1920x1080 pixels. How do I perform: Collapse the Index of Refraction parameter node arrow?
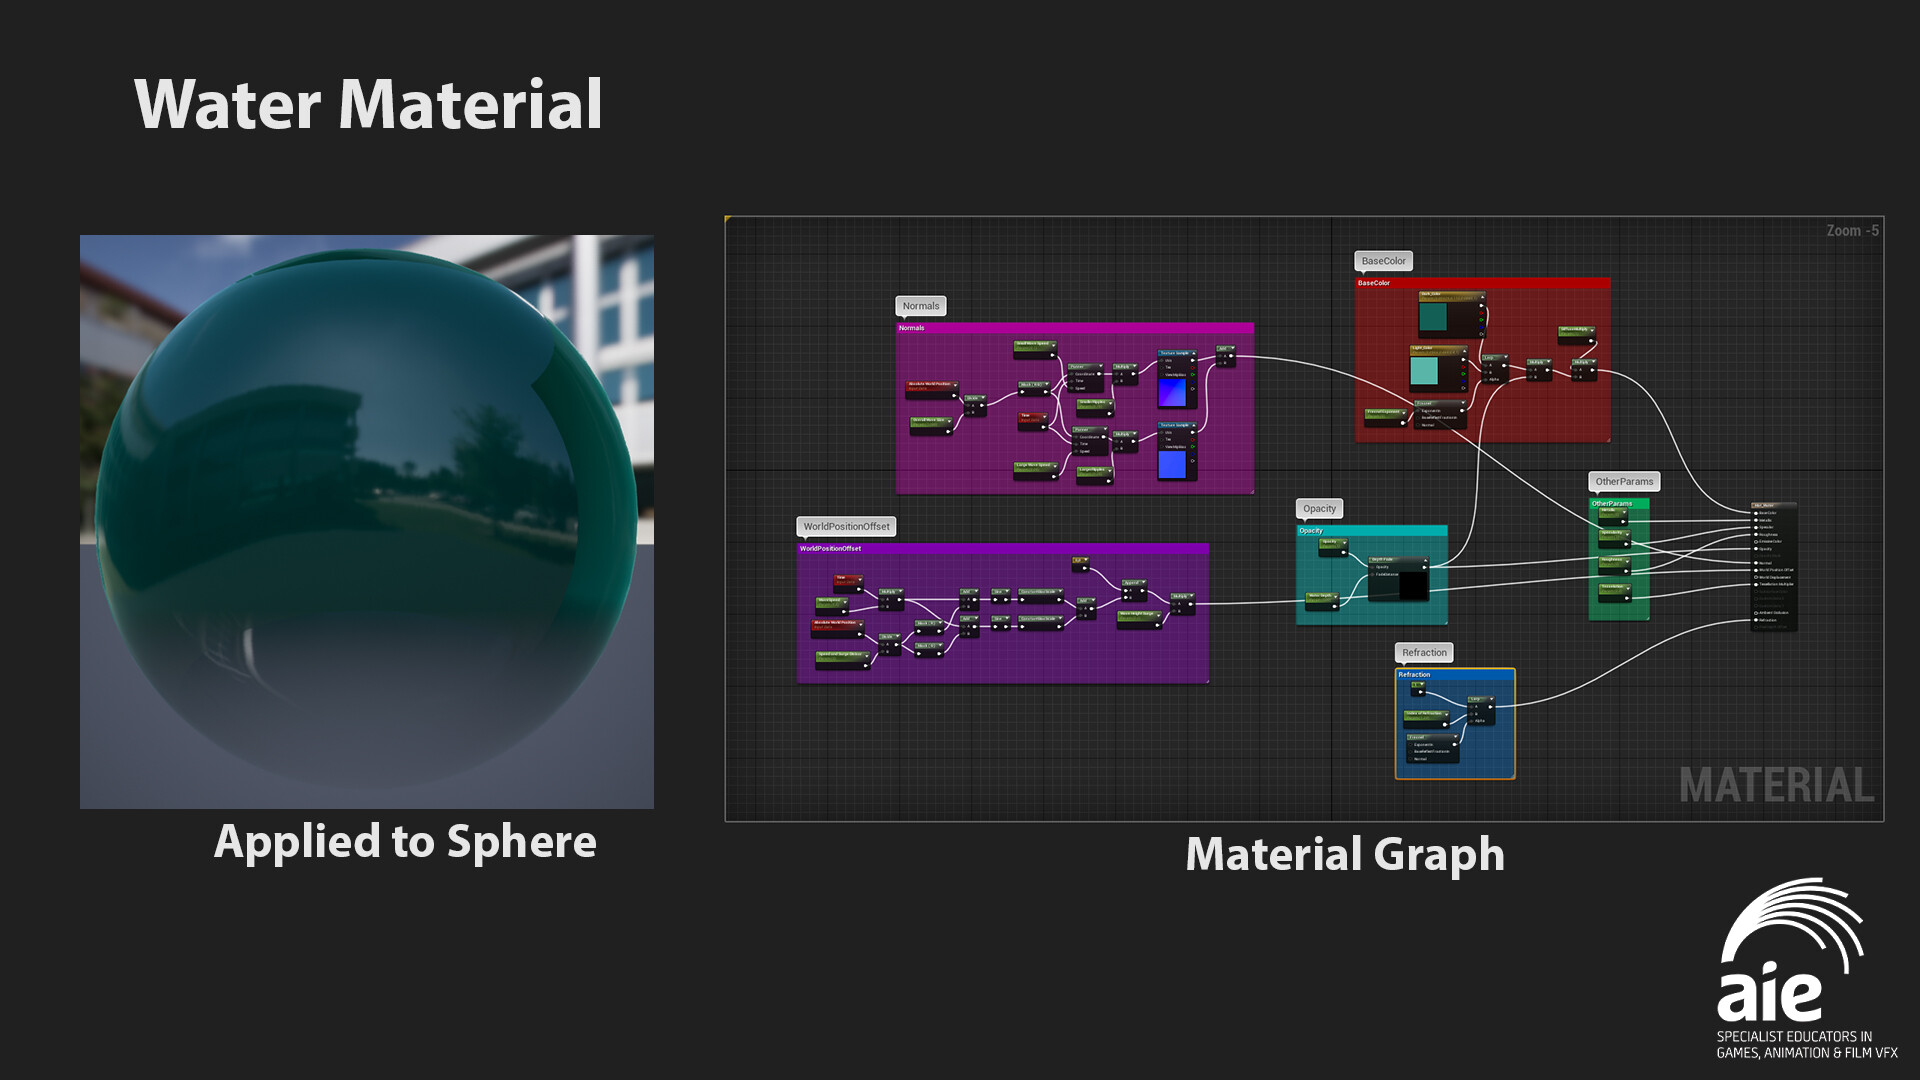click(x=1447, y=714)
